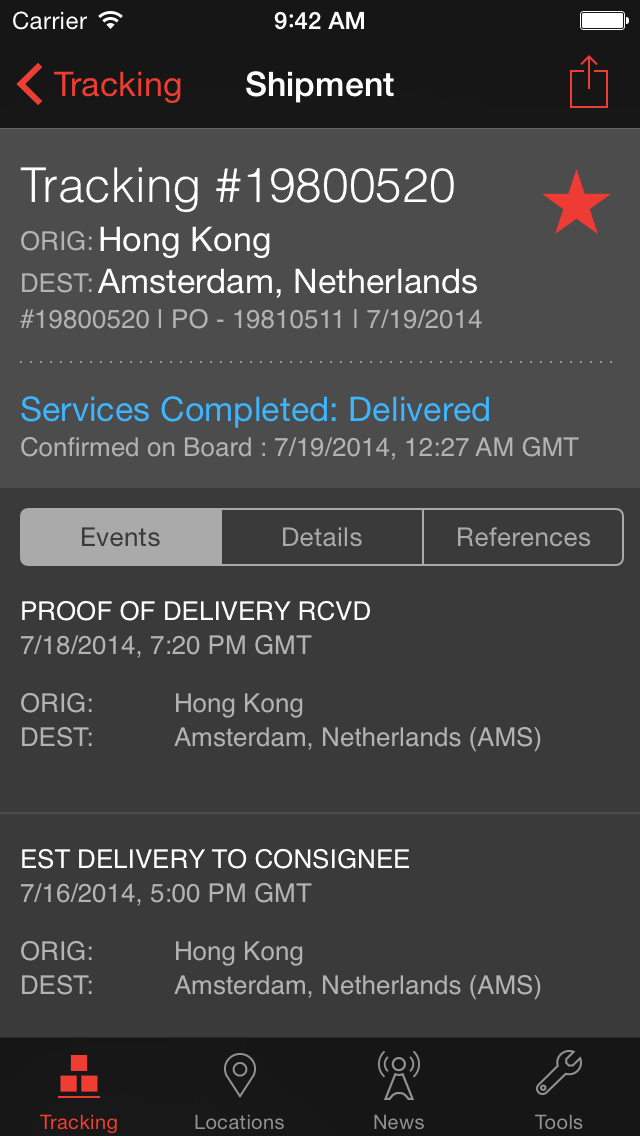
Task: Open the Tracking tab boxes icon
Action: tap(79, 1076)
